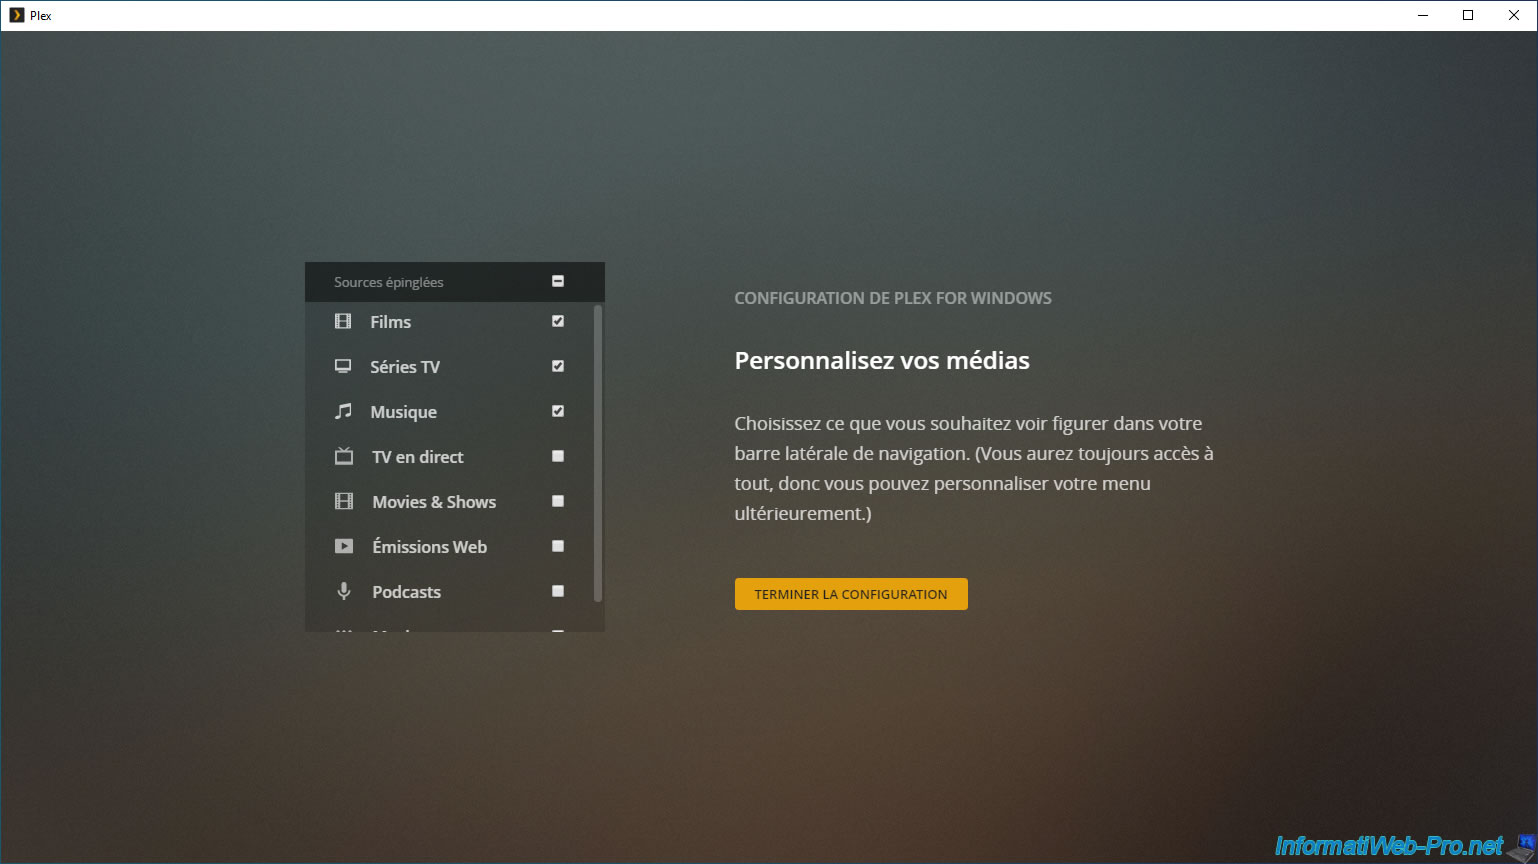Screen dimensions: 1538x864
Task: Maximize the Plex window
Action: [x=1468, y=15]
